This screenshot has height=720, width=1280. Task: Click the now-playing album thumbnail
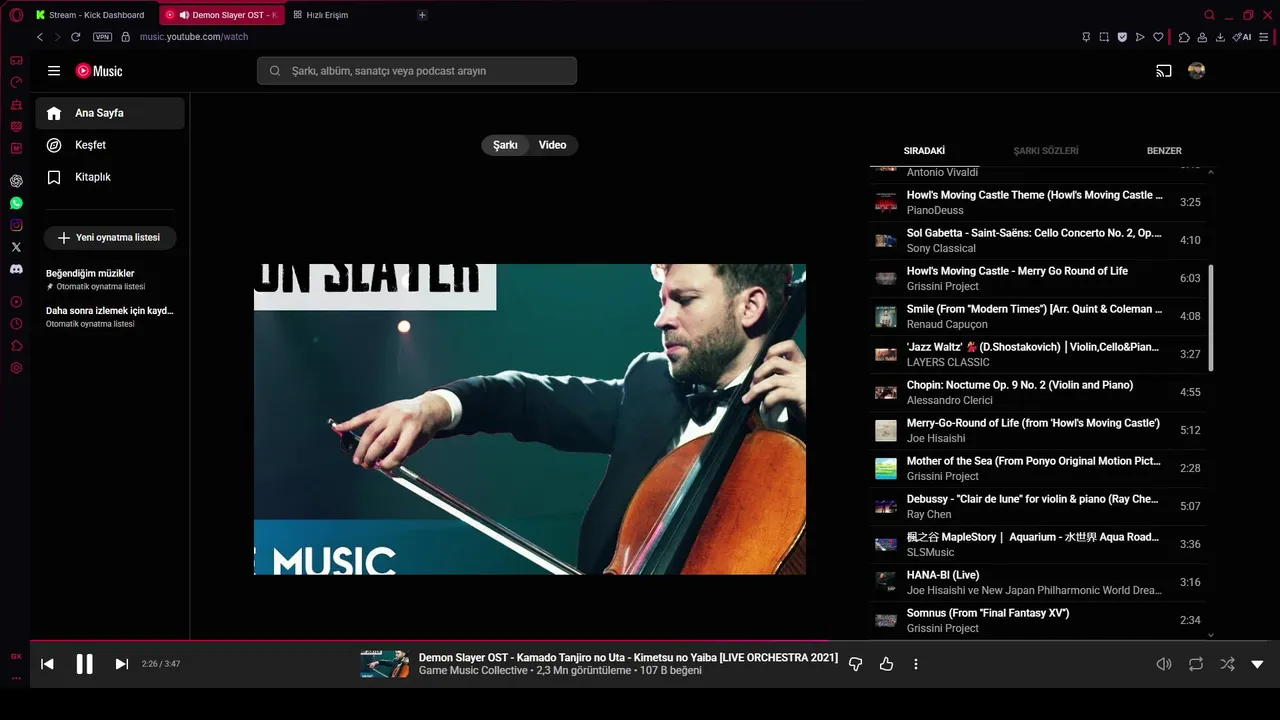385,664
